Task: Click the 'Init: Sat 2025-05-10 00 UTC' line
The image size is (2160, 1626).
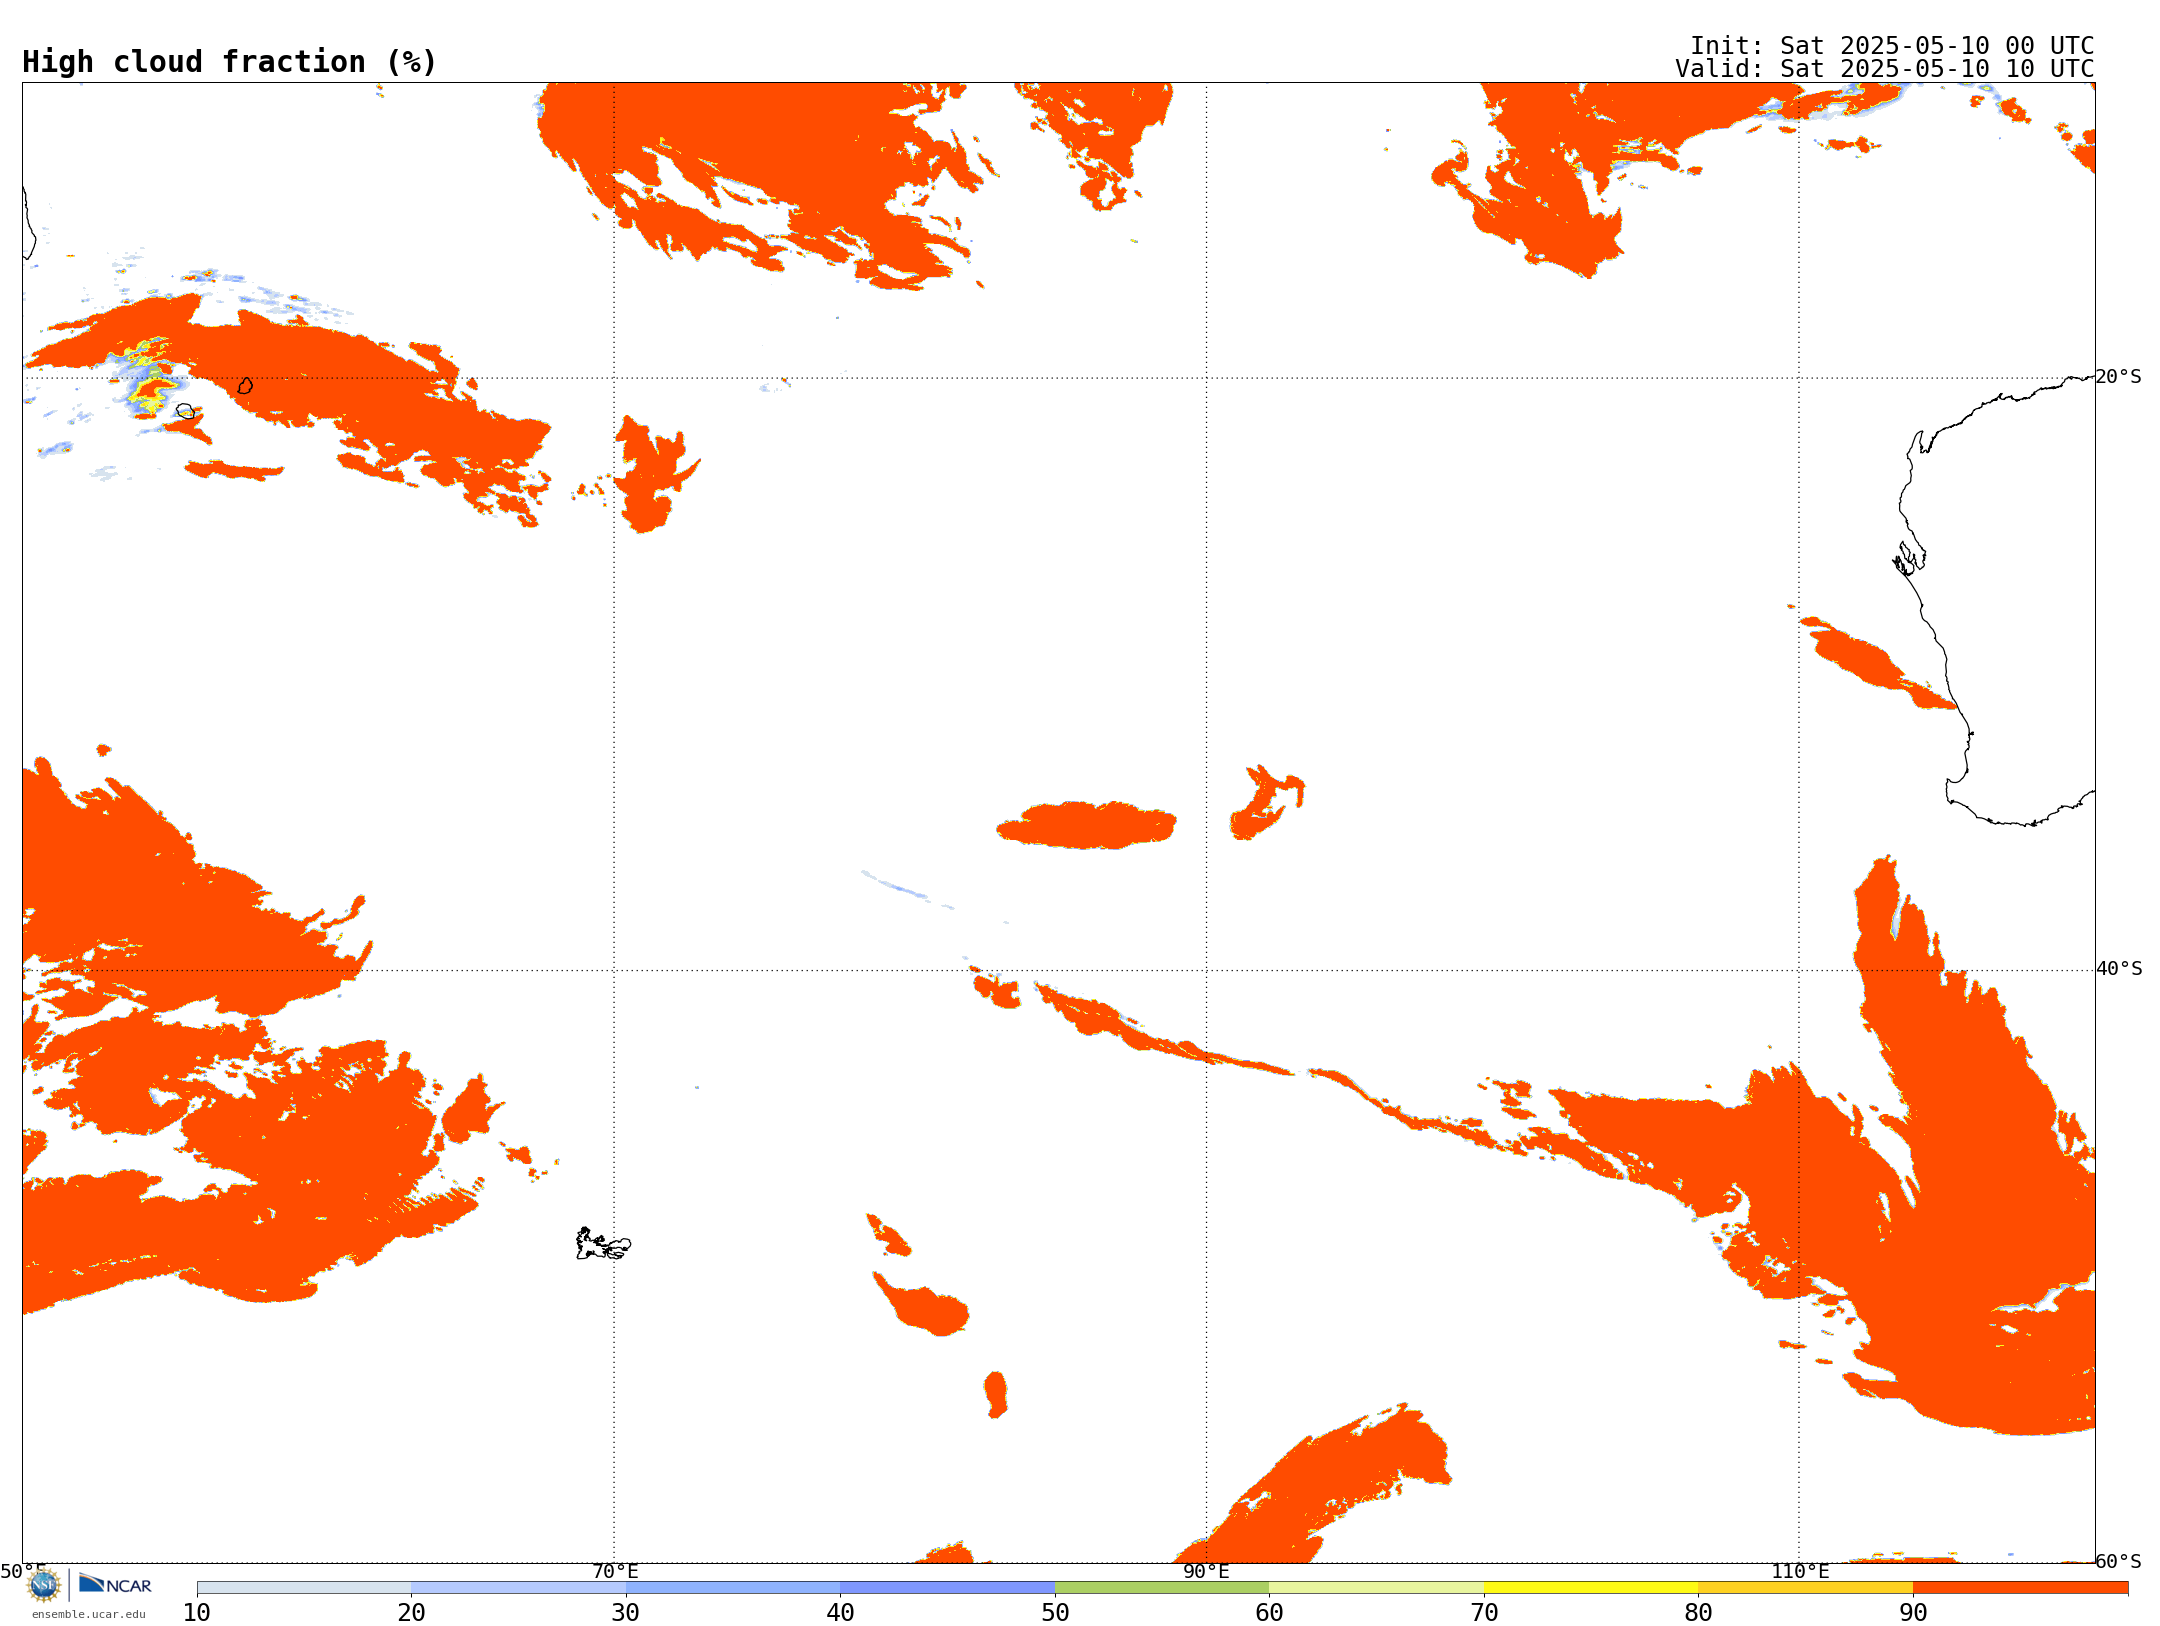Action: (1892, 46)
